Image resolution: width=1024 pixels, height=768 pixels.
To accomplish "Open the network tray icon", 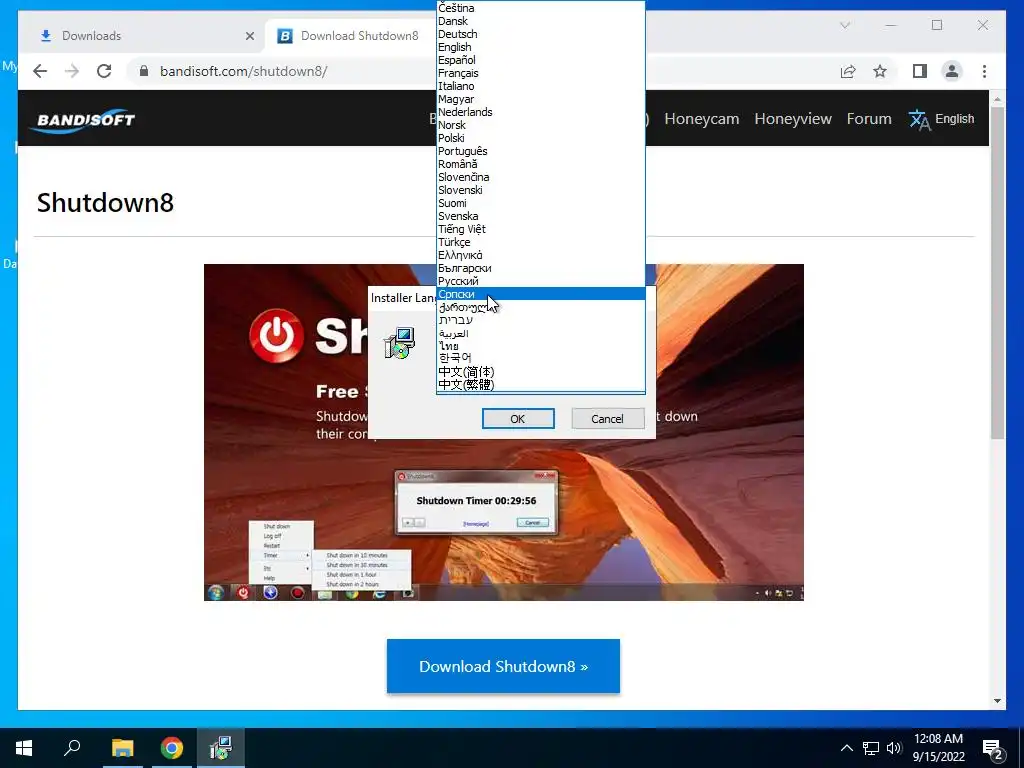I will click(871, 748).
